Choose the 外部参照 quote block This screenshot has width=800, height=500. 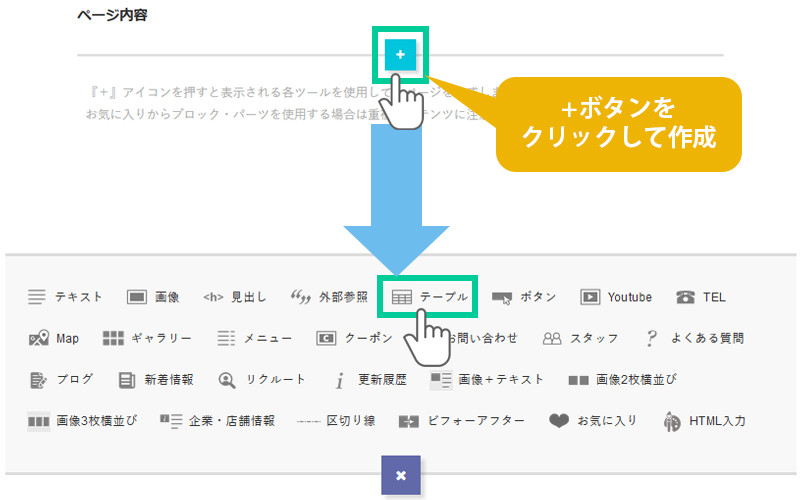point(328,297)
